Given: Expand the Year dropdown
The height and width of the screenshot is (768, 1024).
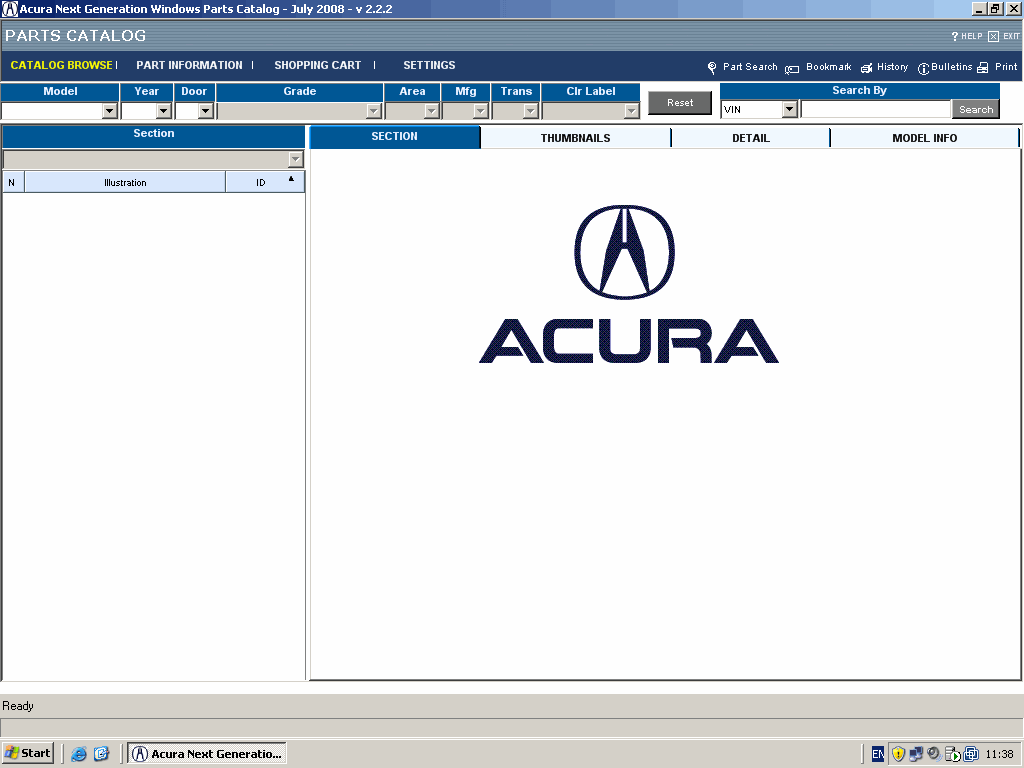Looking at the screenshot, I should click(x=164, y=111).
